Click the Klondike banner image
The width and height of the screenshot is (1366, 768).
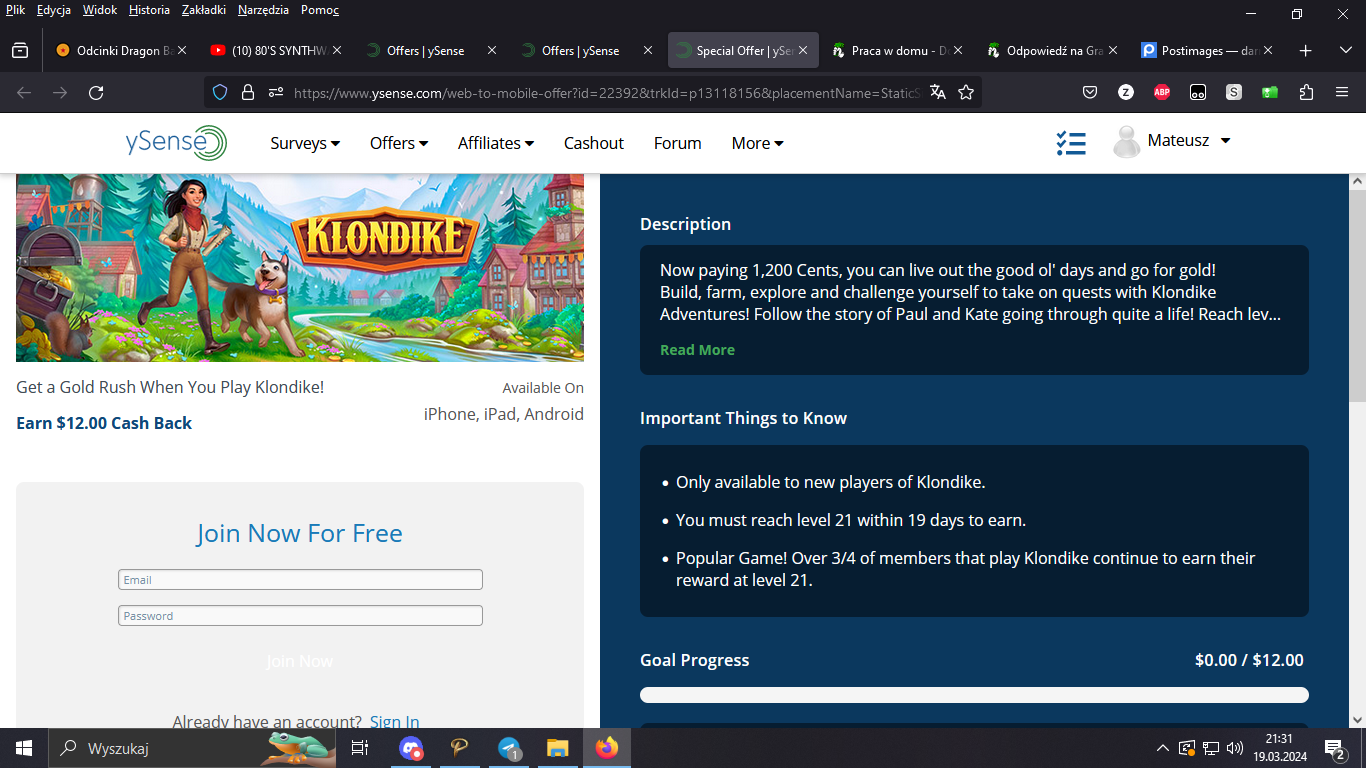click(300, 268)
